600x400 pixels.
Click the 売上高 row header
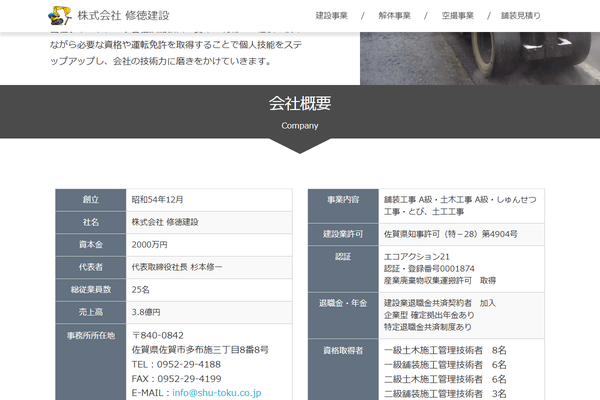pyautogui.click(x=91, y=312)
